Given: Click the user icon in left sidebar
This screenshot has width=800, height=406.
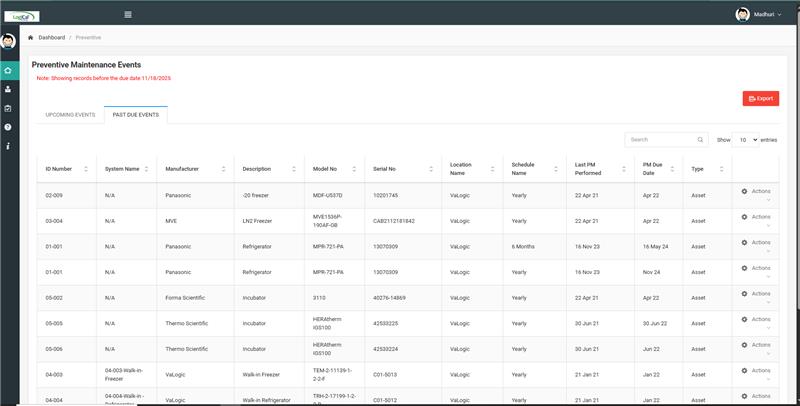Looking at the screenshot, I should [8, 89].
